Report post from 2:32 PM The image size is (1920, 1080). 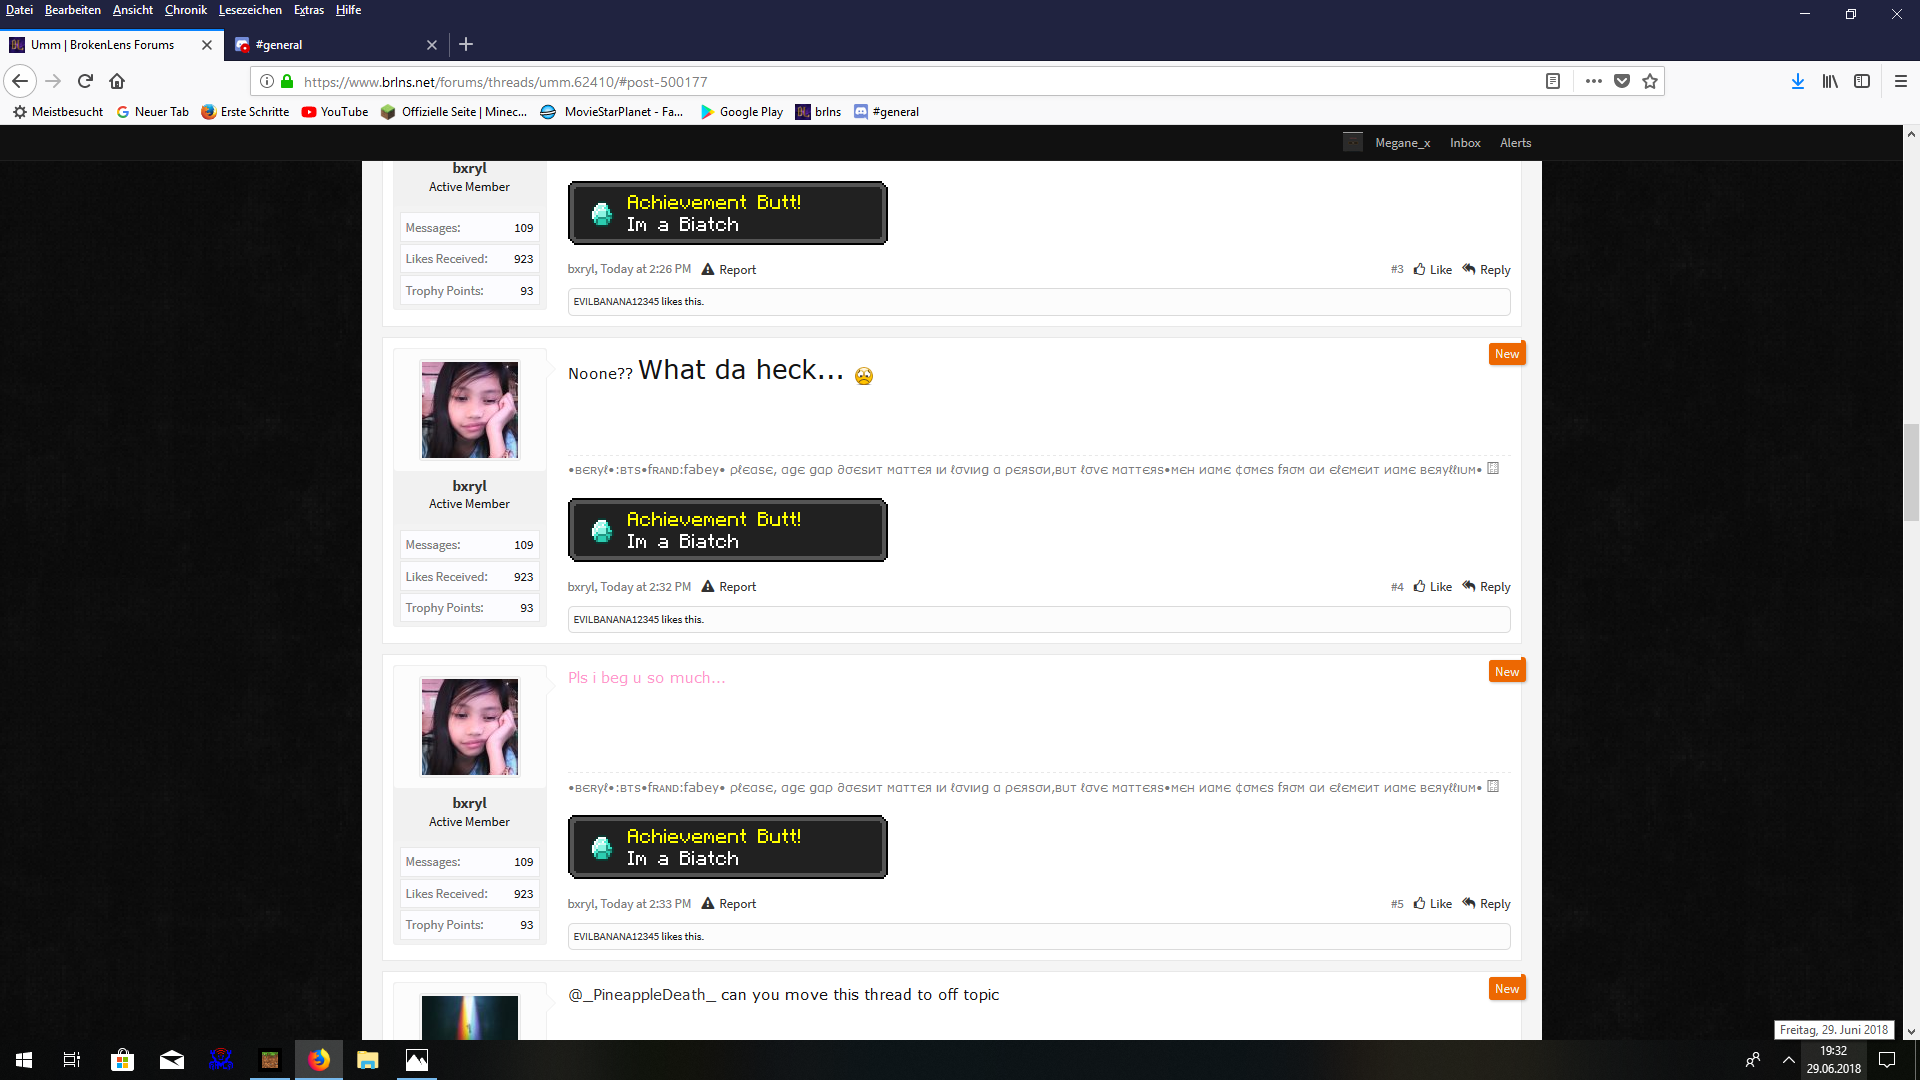click(x=729, y=587)
